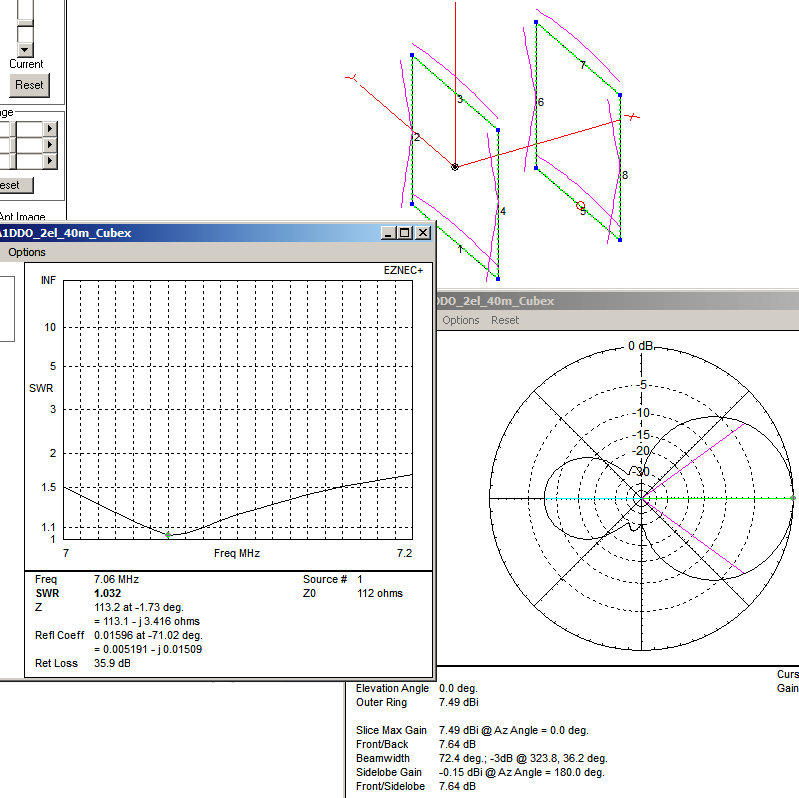The image size is (799, 798).
Task: Click the green SWR curve marker at 7.06 MHz
Action: (168, 535)
